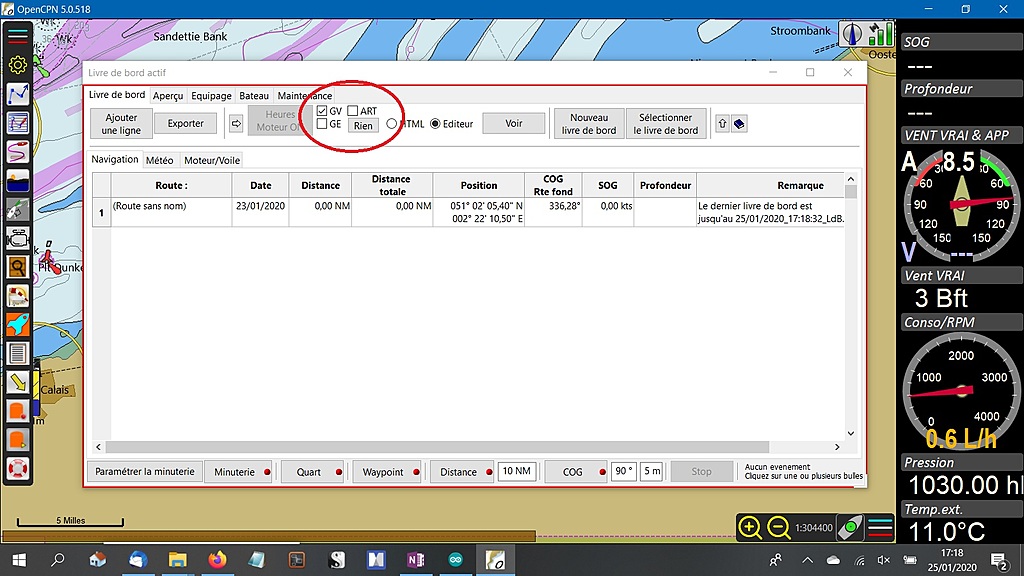
Task: Toggle the track recording icon
Action: point(18,152)
